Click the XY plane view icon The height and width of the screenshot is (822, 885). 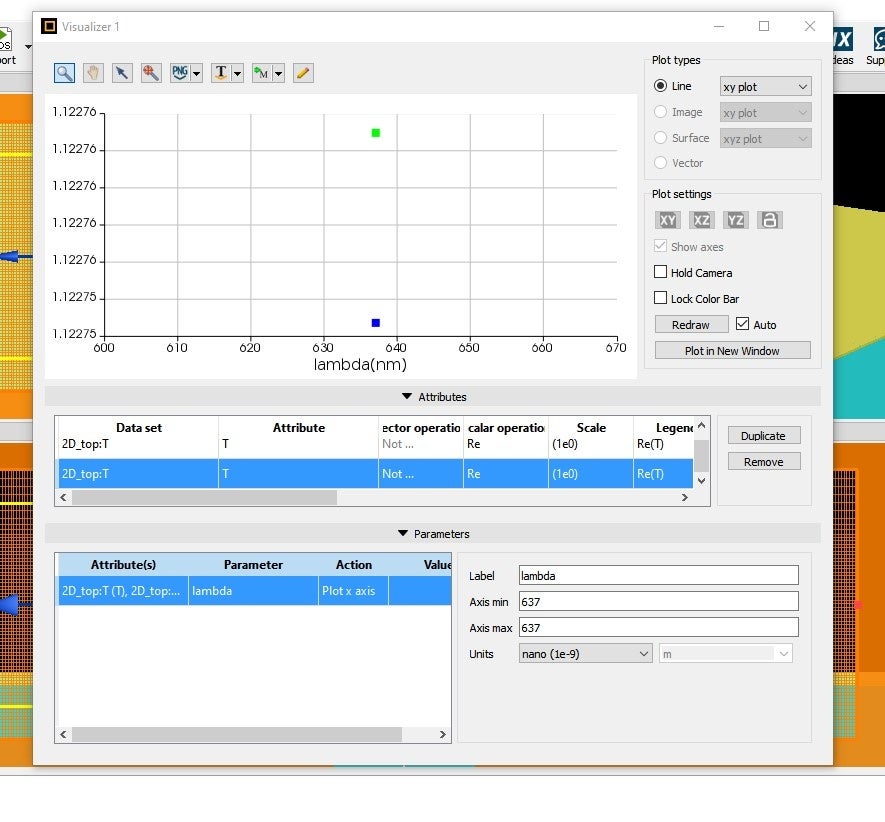coord(667,220)
